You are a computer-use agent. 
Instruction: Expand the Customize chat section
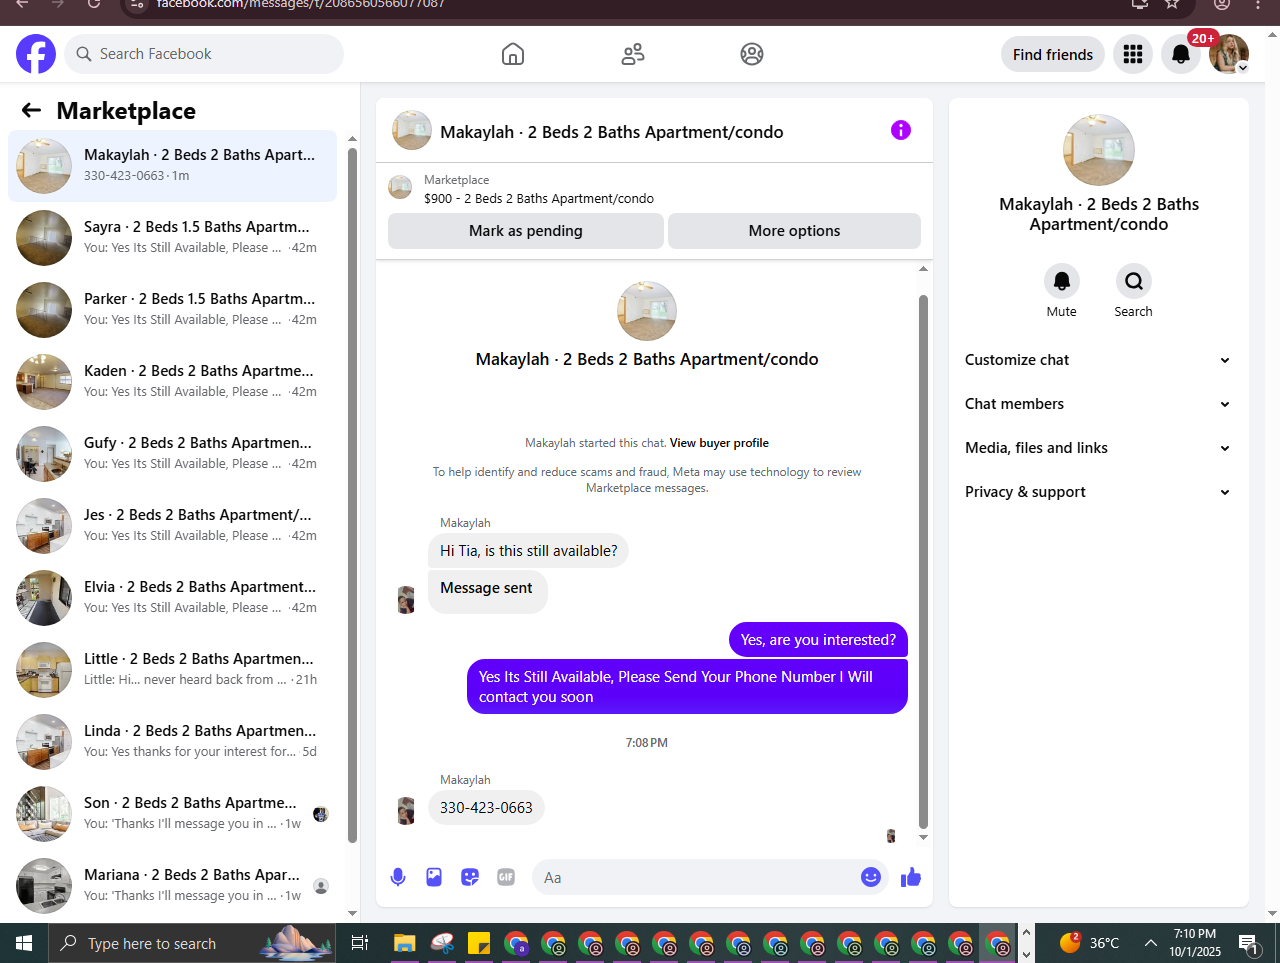tap(1098, 360)
